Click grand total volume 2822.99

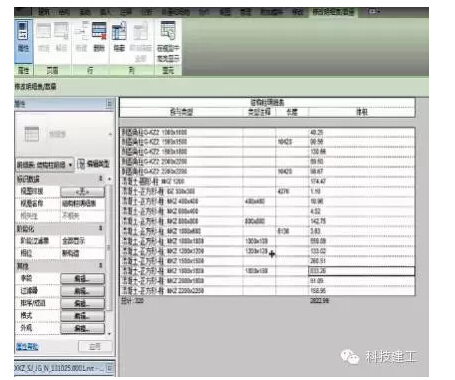click(319, 301)
